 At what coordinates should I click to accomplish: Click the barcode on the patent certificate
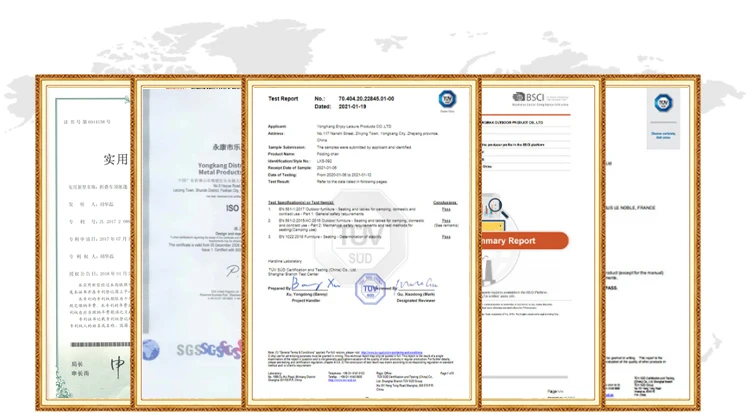pos(100,344)
